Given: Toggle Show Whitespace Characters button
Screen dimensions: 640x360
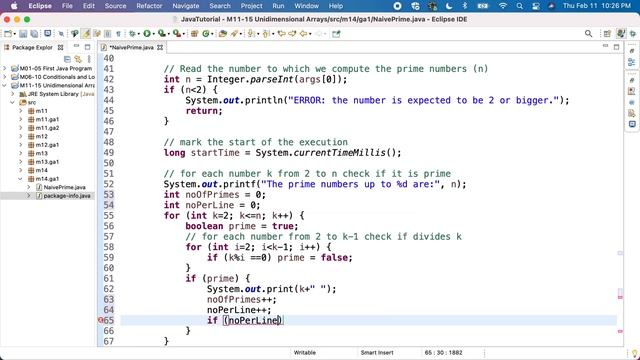Looking at the screenshot, I should (x=118, y=34).
